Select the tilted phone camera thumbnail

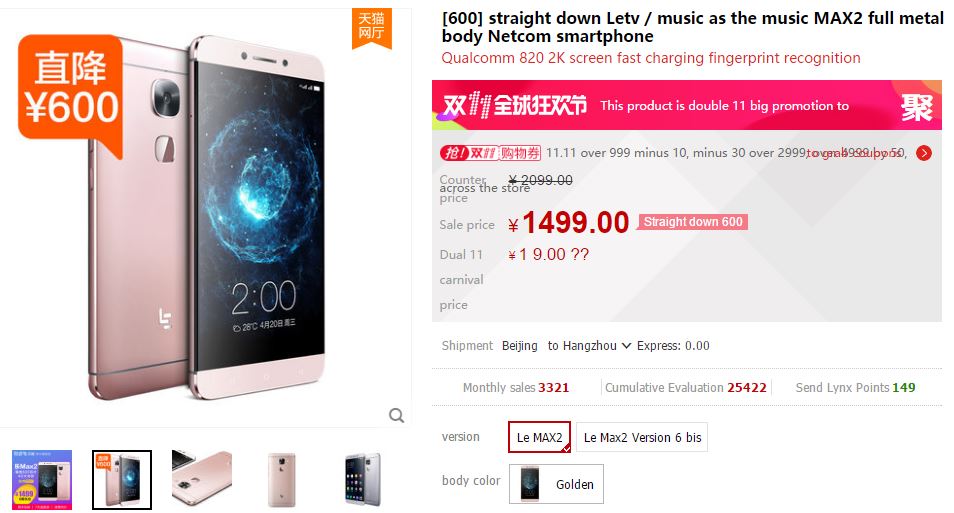click(202, 480)
